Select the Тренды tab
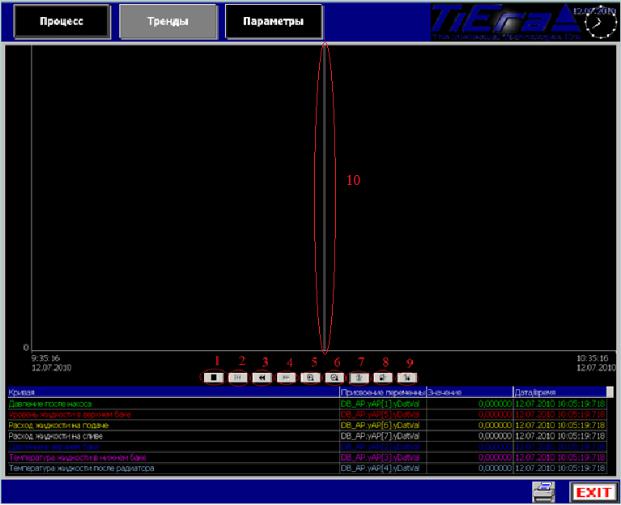Image resolution: width=621 pixels, height=505 pixels. click(166, 21)
